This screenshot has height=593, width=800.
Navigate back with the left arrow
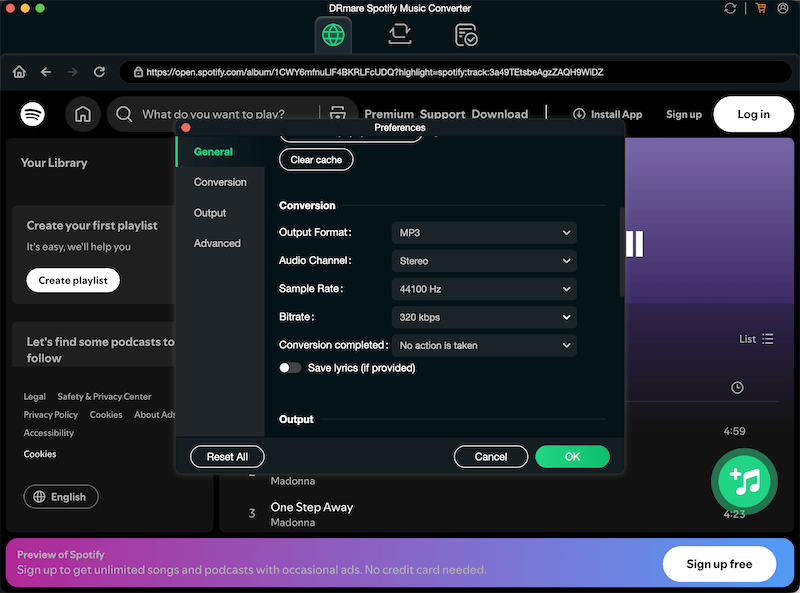(x=46, y=72)
